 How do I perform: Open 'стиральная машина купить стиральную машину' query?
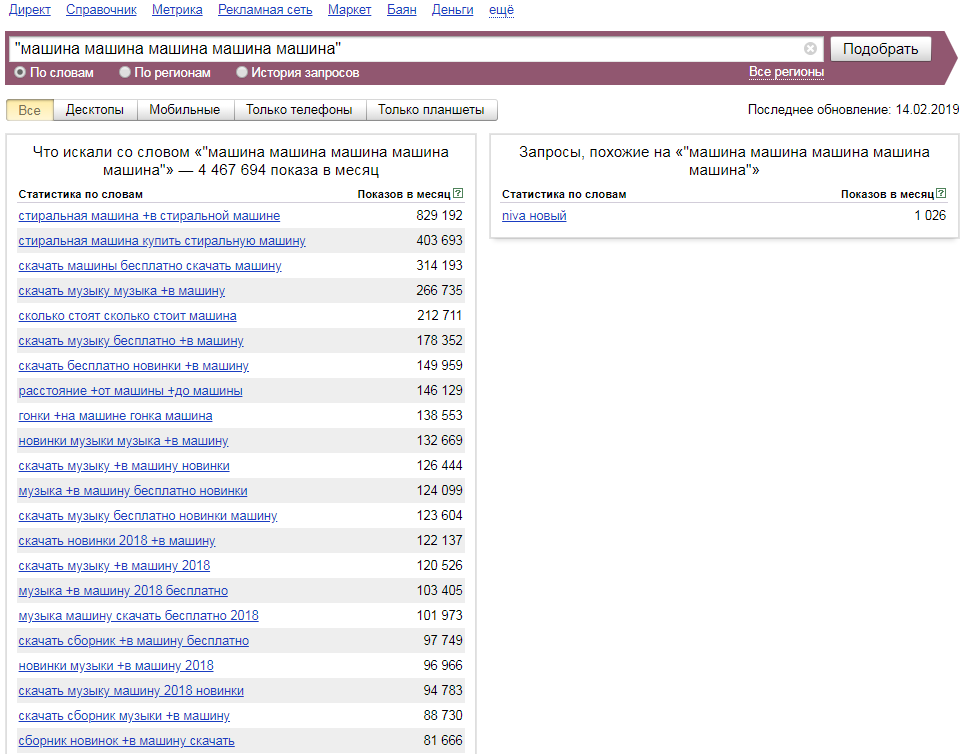[162, 241]
